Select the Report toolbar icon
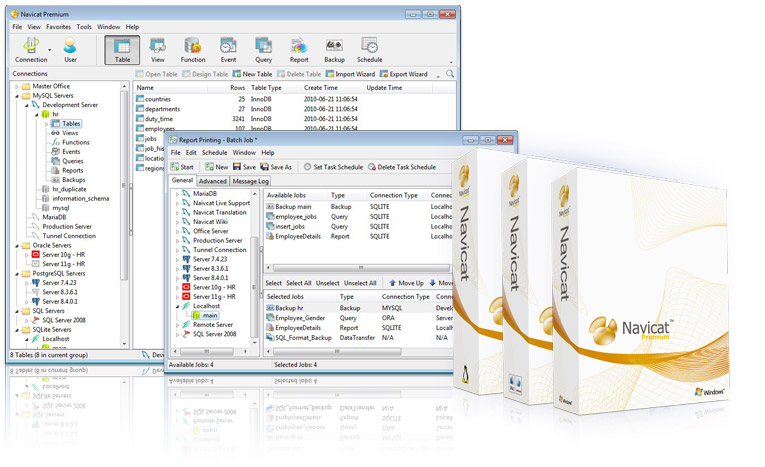 298,49
